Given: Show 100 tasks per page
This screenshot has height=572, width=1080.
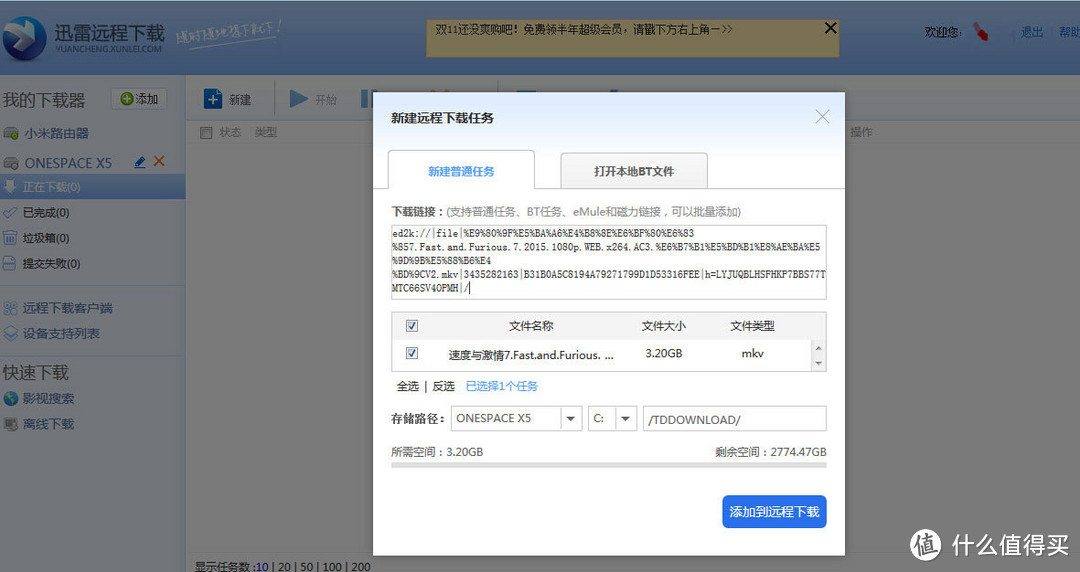Looking at the screenshot, I should 332,566.
